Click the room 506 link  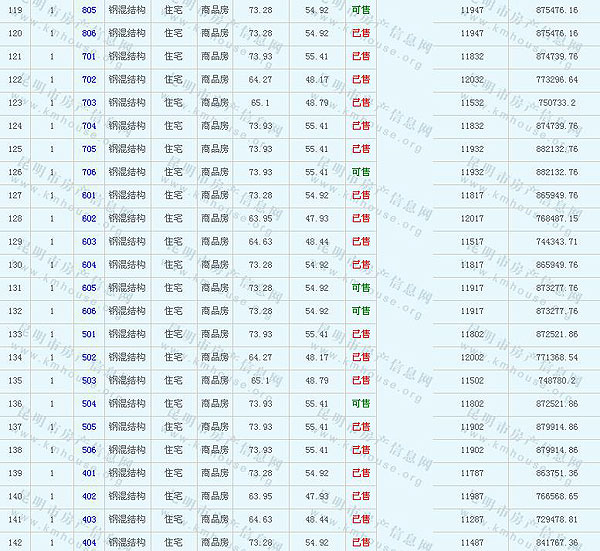point(89,450)
